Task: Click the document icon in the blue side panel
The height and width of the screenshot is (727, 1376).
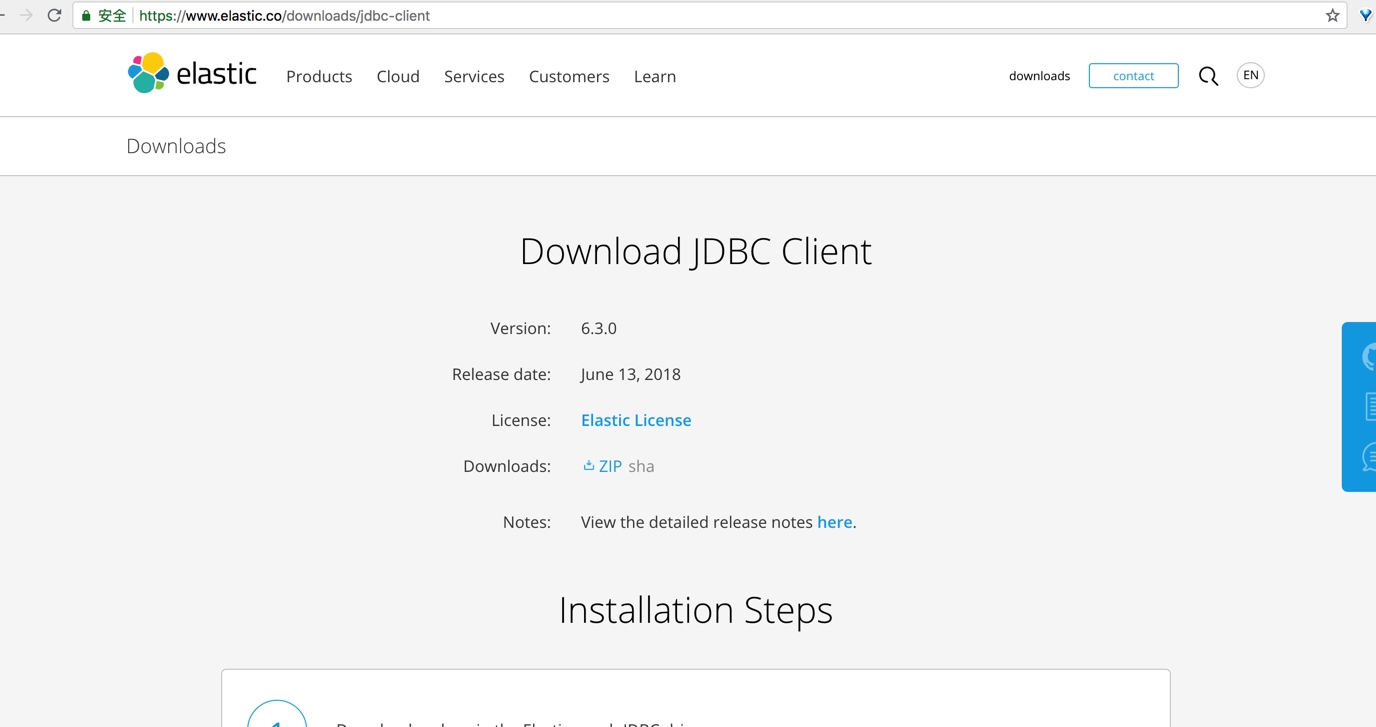Action: click(x=1368, y=406)
